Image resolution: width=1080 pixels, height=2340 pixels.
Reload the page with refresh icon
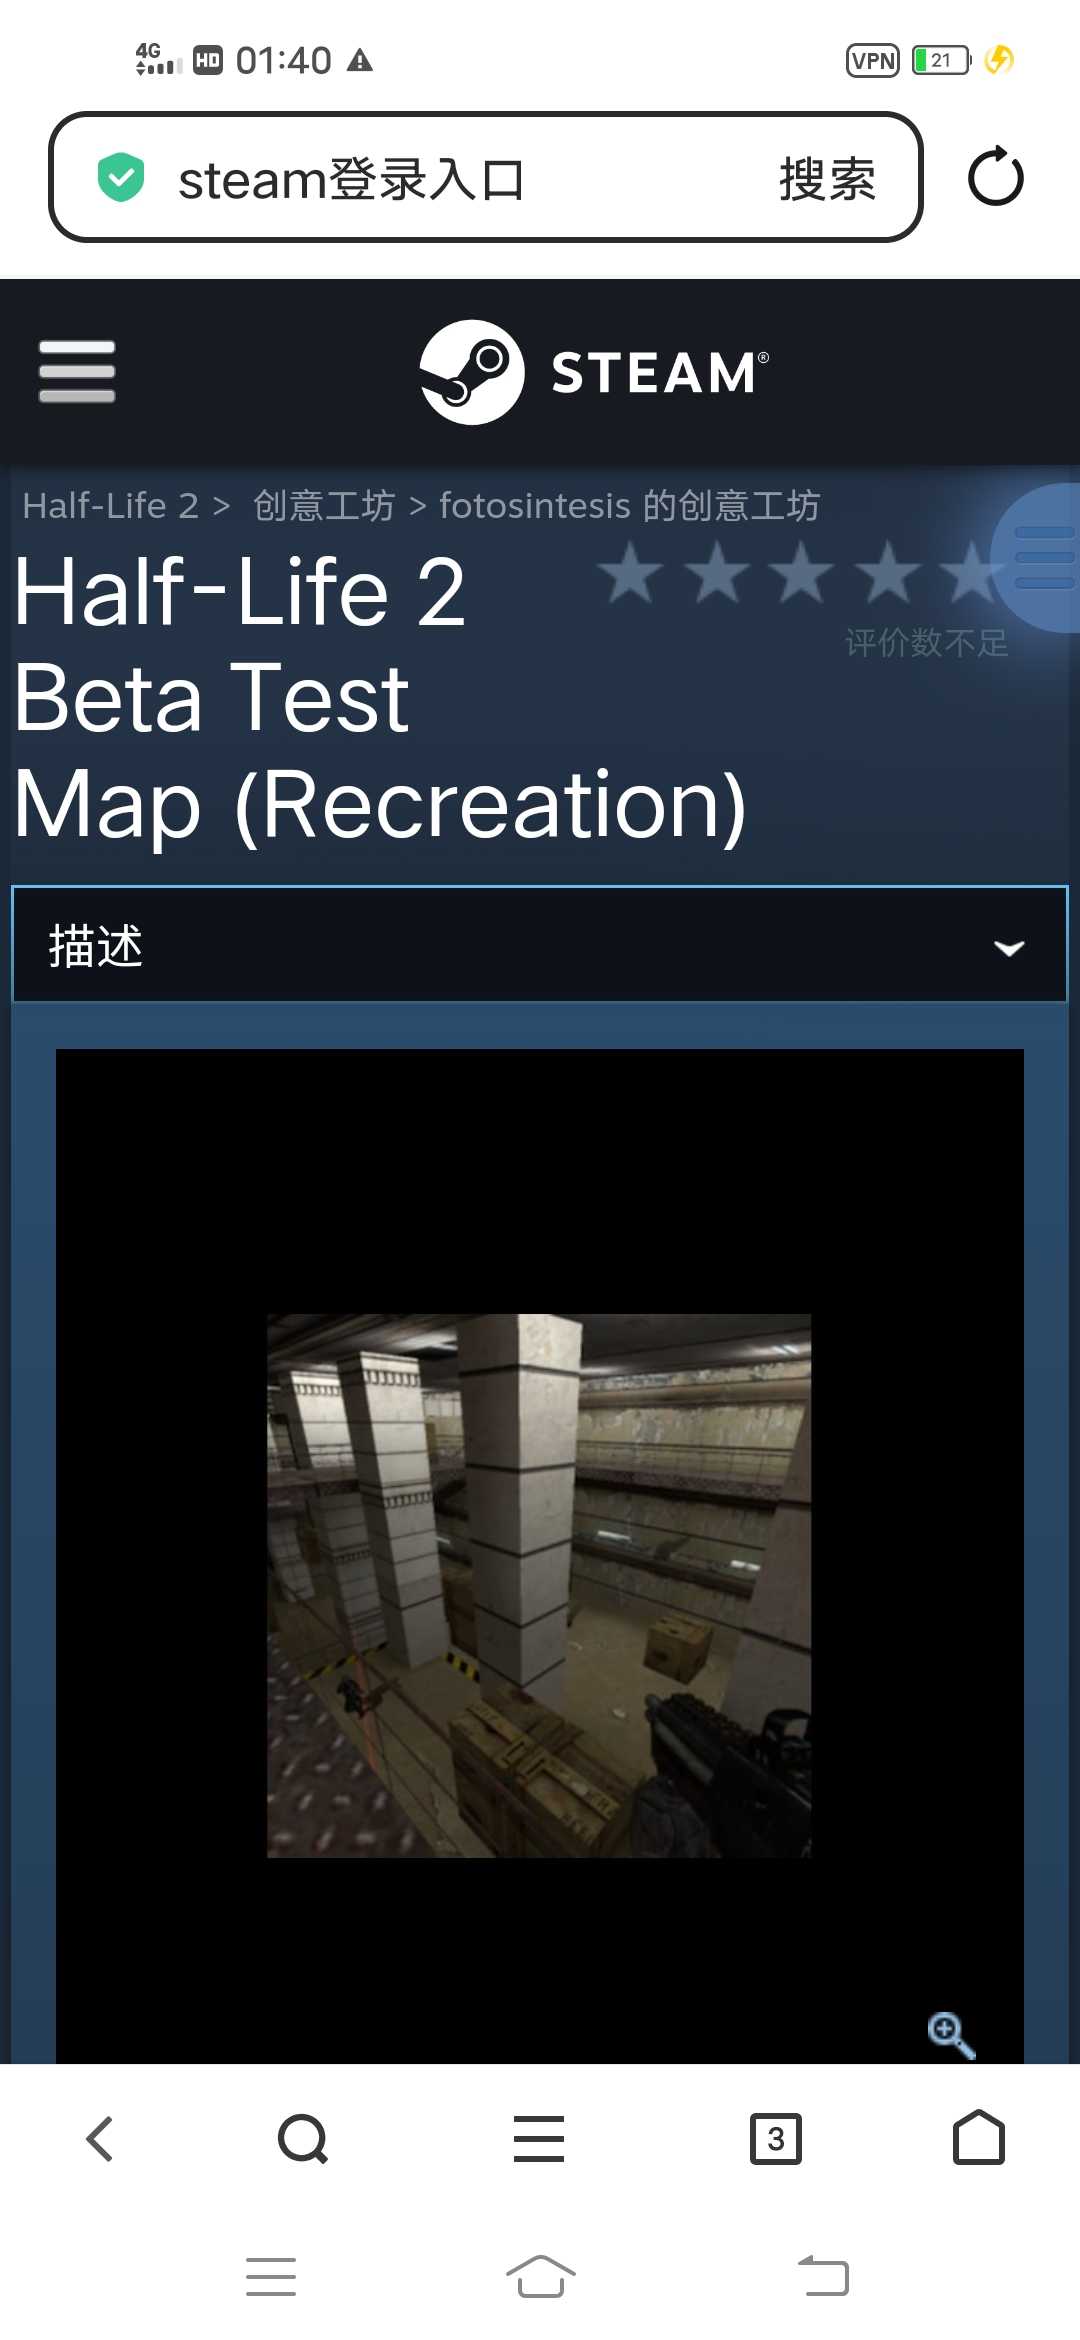[996, 177]
